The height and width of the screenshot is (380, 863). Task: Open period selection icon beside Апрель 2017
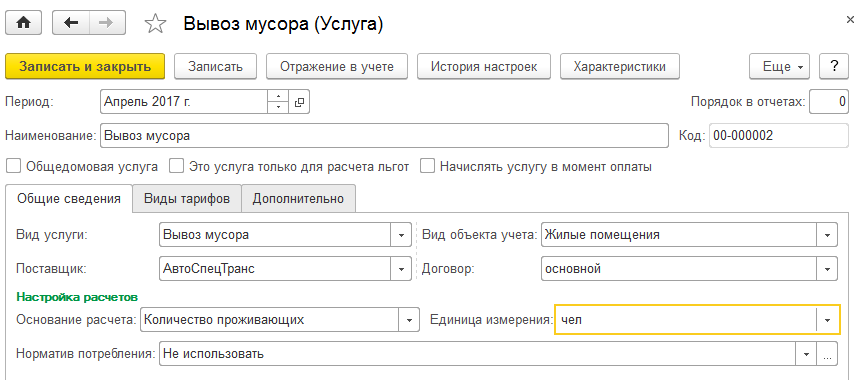pos(299,102)
